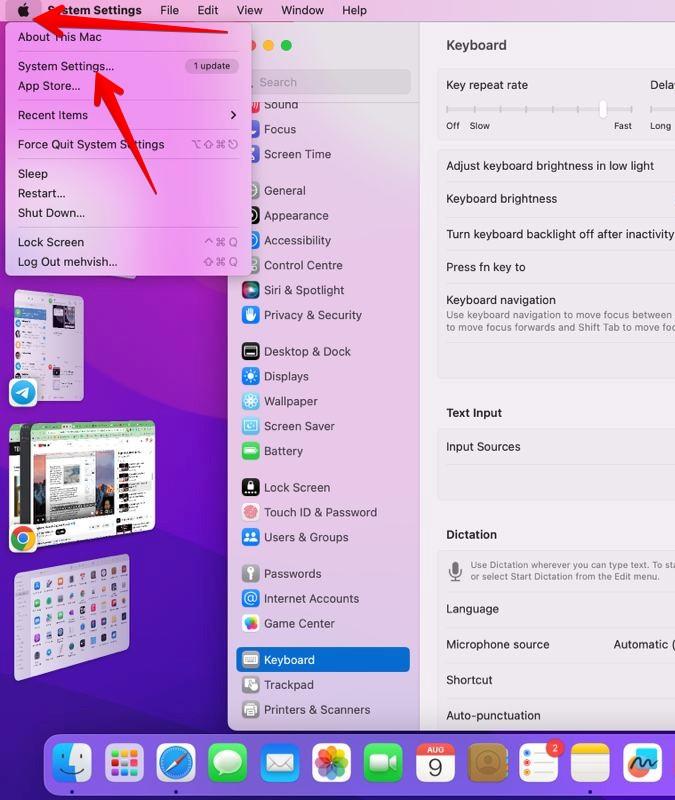Click Press fn key to row
This screenshot has width=675, height=800.
(x=556, y=267)
